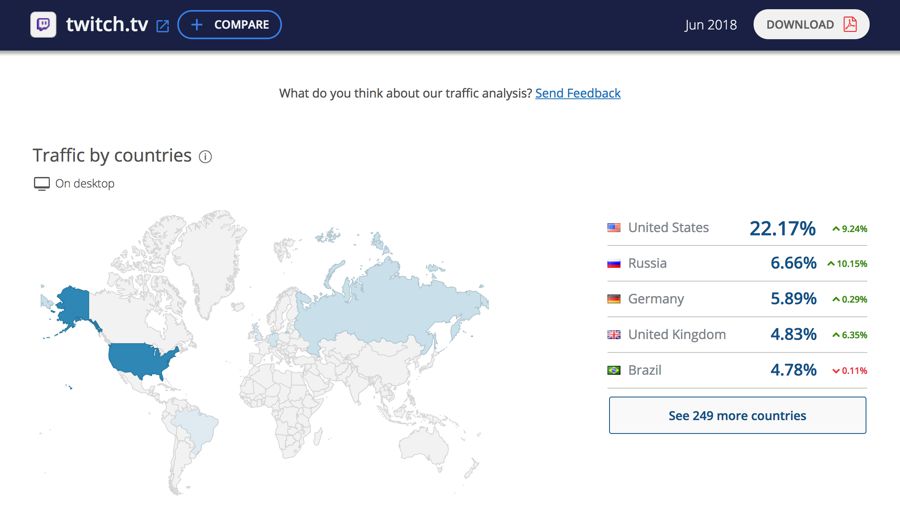
Task: Select the Brazil country name
Action: [645, 370]
